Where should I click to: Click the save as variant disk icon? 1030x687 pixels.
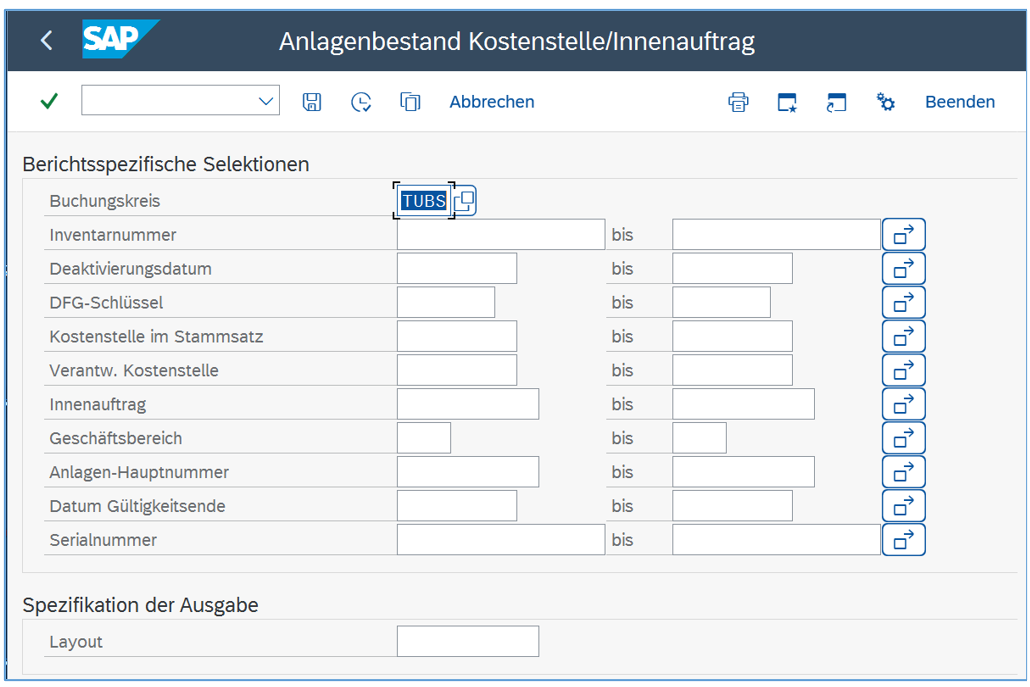point(312,102)
